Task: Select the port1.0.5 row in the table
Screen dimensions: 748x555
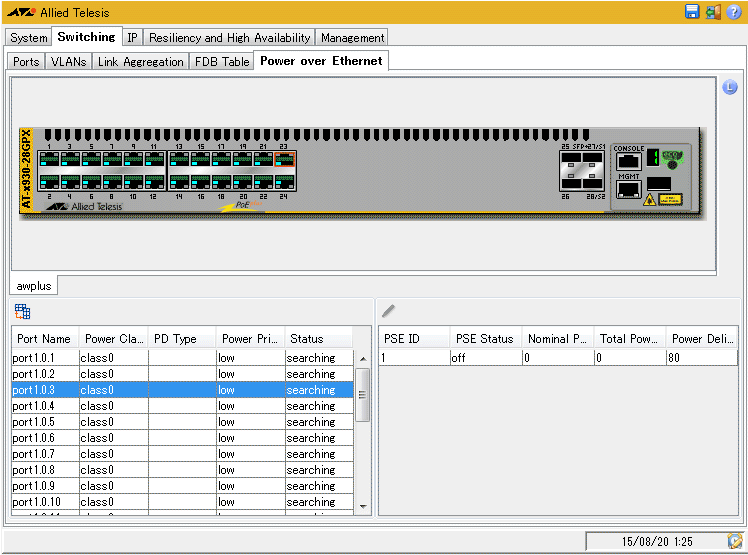Action: coord(34,422)
